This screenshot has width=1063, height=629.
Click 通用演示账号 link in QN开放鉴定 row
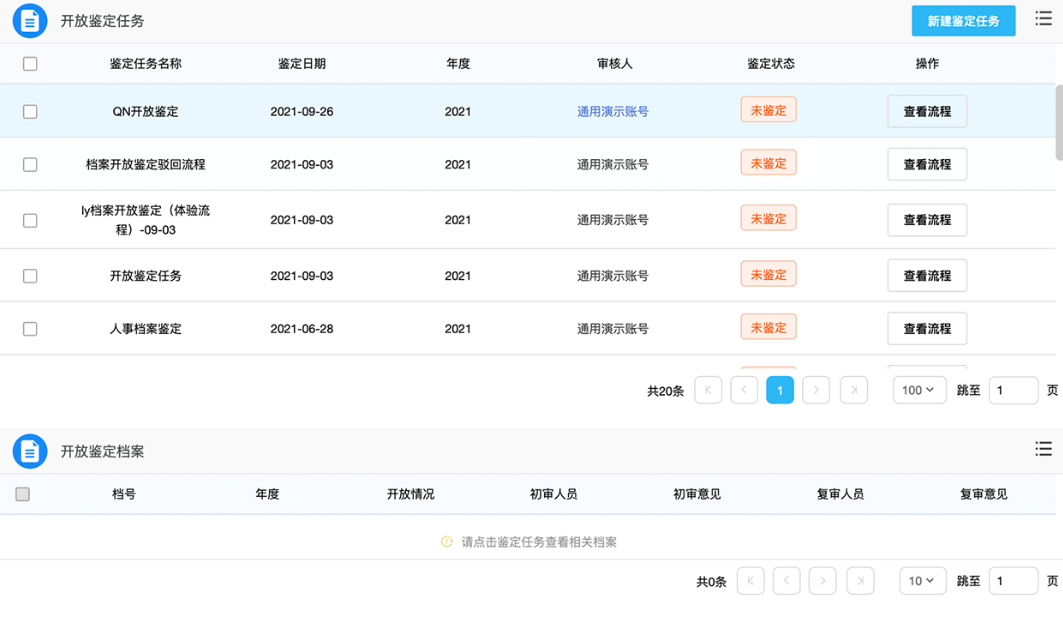(x=612, y=112)
